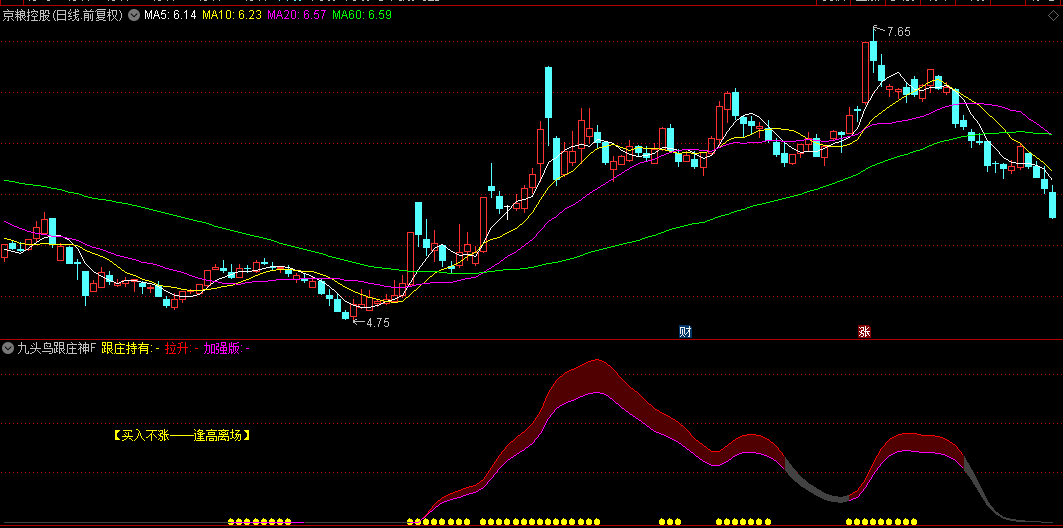
Task: Select the MA10: 6.23 moving average label
Action: (x=231, y=15)
